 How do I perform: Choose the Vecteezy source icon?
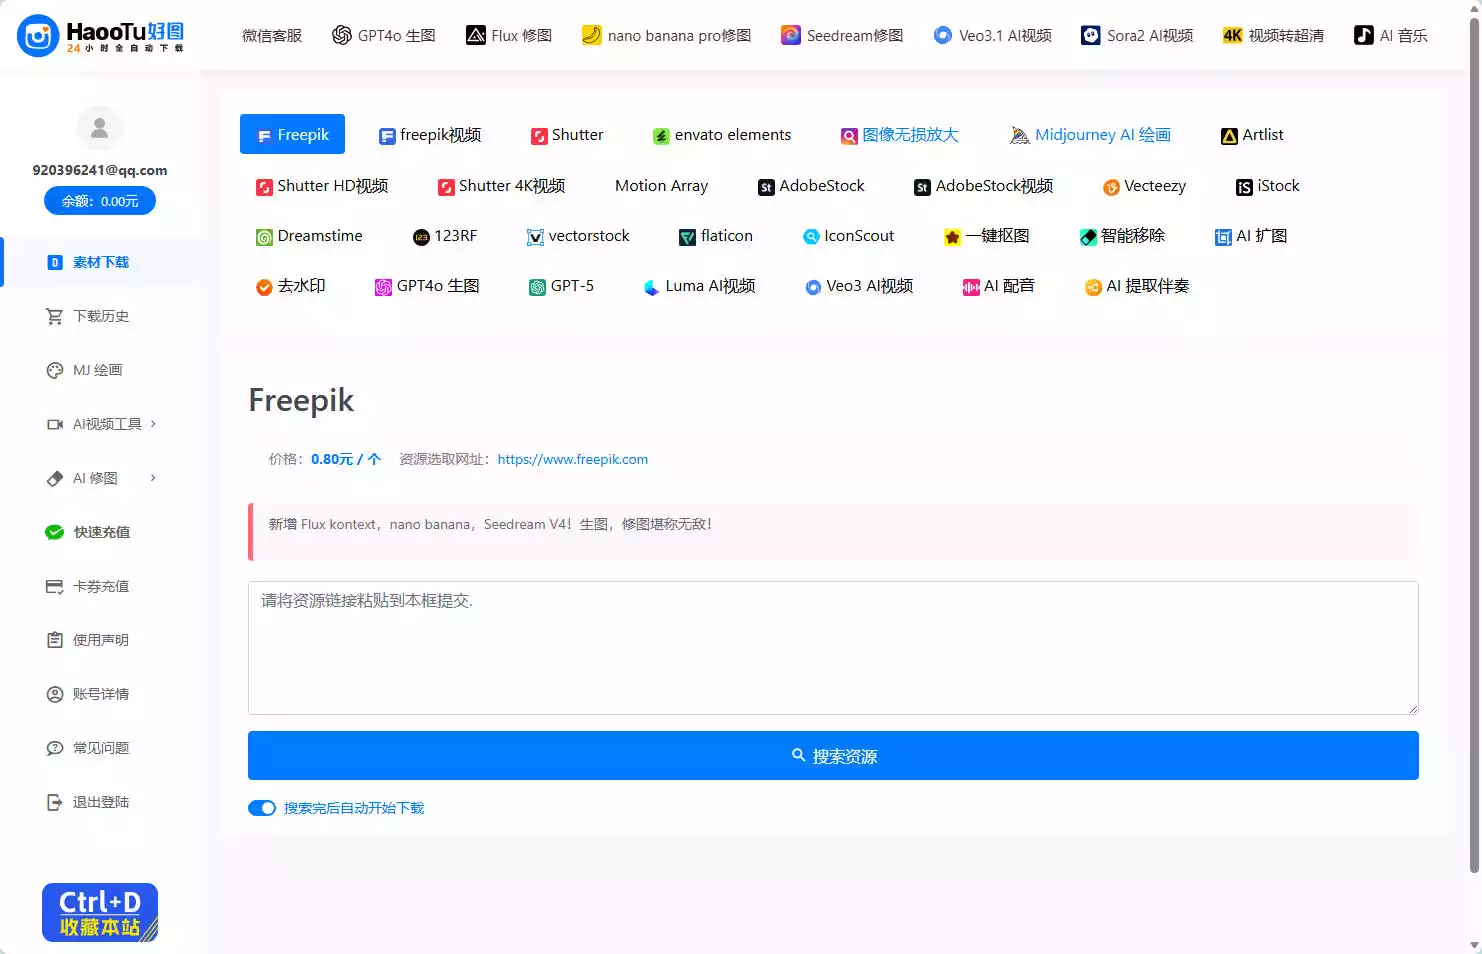coord(1111,187)
